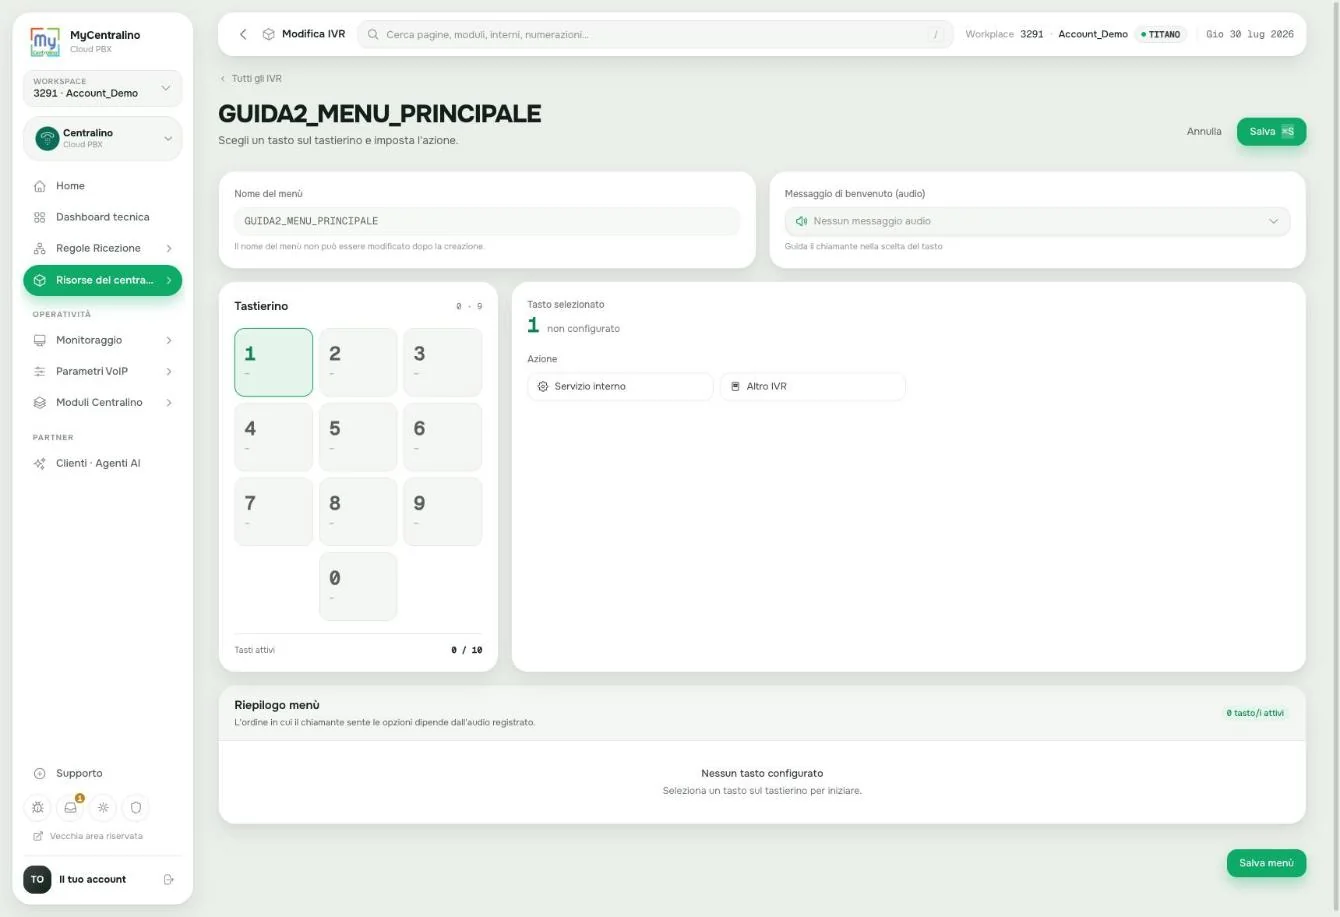Click the magnifier icon in search bar

pos(373,34)
